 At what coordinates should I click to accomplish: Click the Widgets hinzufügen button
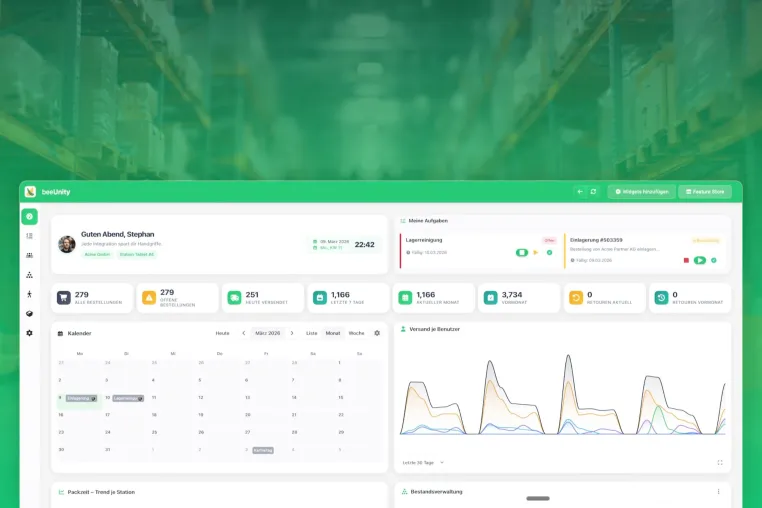641,192
